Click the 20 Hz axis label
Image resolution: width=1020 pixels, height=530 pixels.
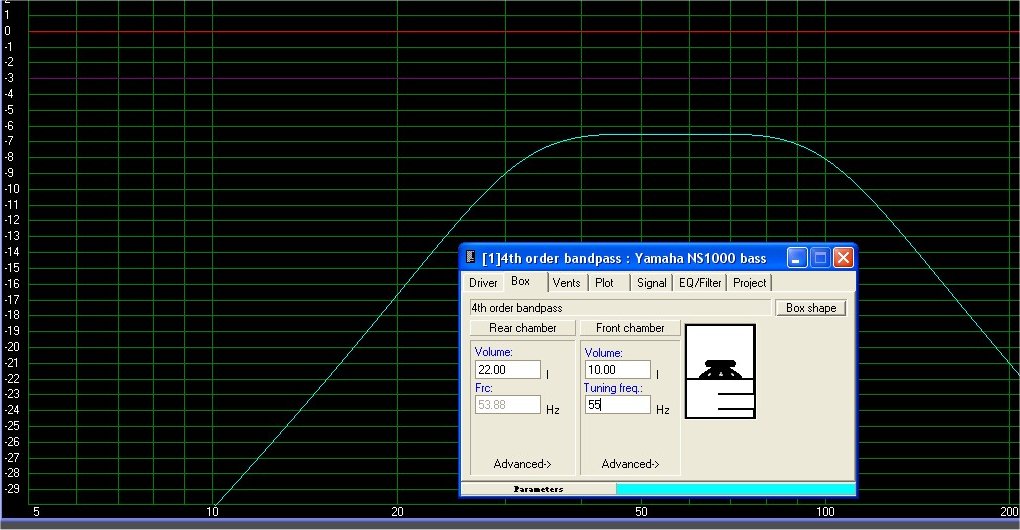pyautogui.click(x=397, y=512)
